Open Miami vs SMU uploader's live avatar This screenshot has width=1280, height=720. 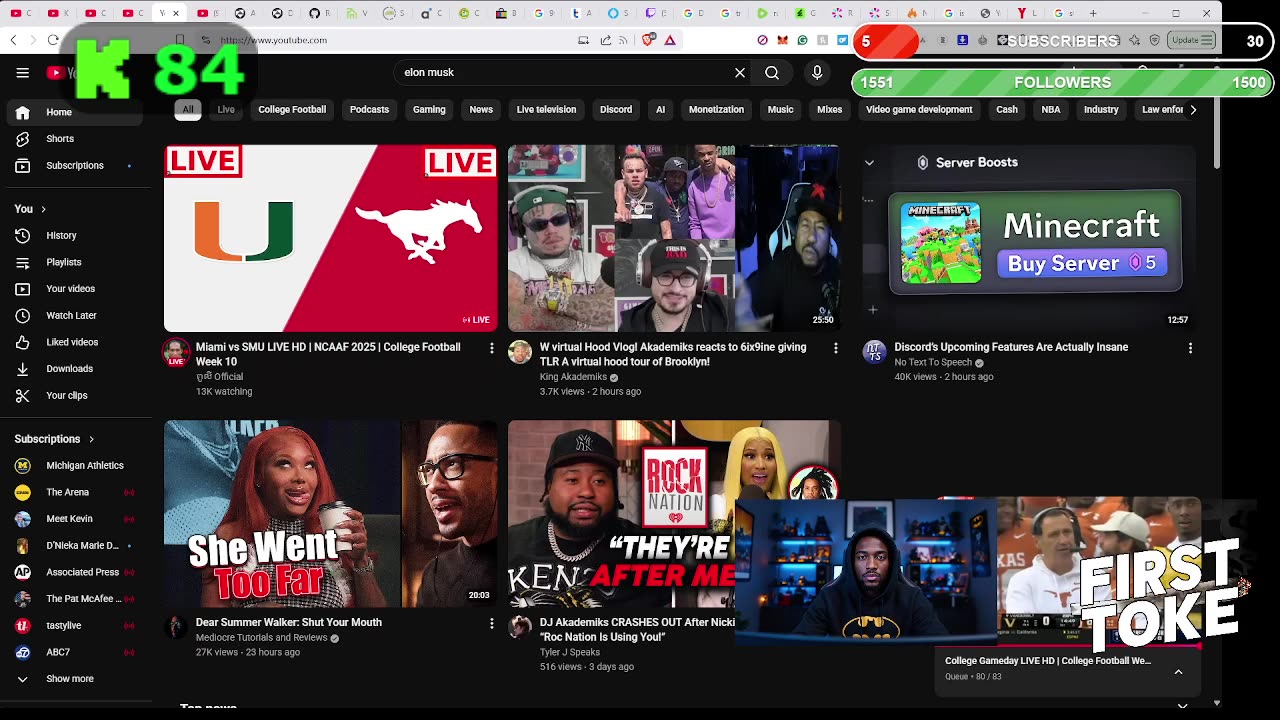(x=176, y=352)
